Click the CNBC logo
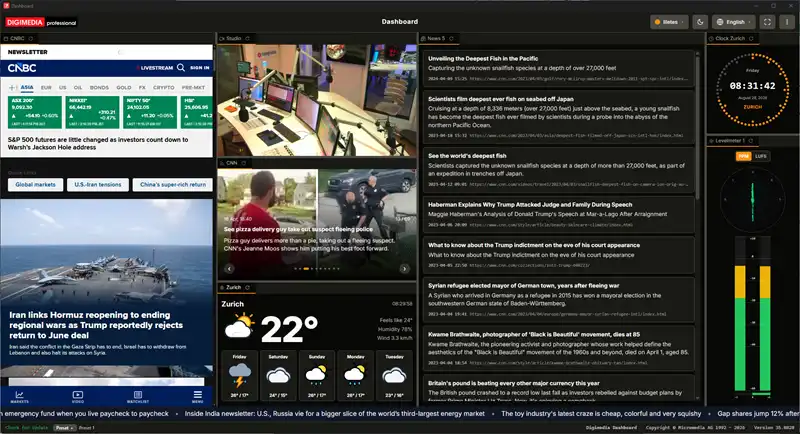 [x=22, y=68]
